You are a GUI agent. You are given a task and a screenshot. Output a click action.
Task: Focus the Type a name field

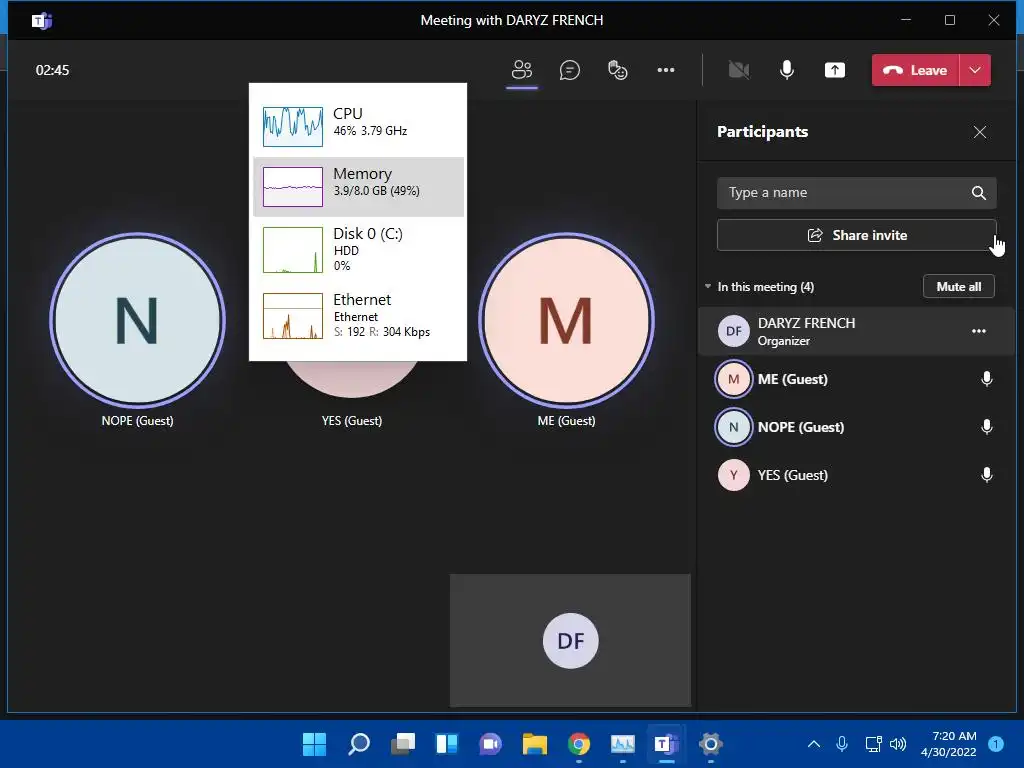[856, 193]
